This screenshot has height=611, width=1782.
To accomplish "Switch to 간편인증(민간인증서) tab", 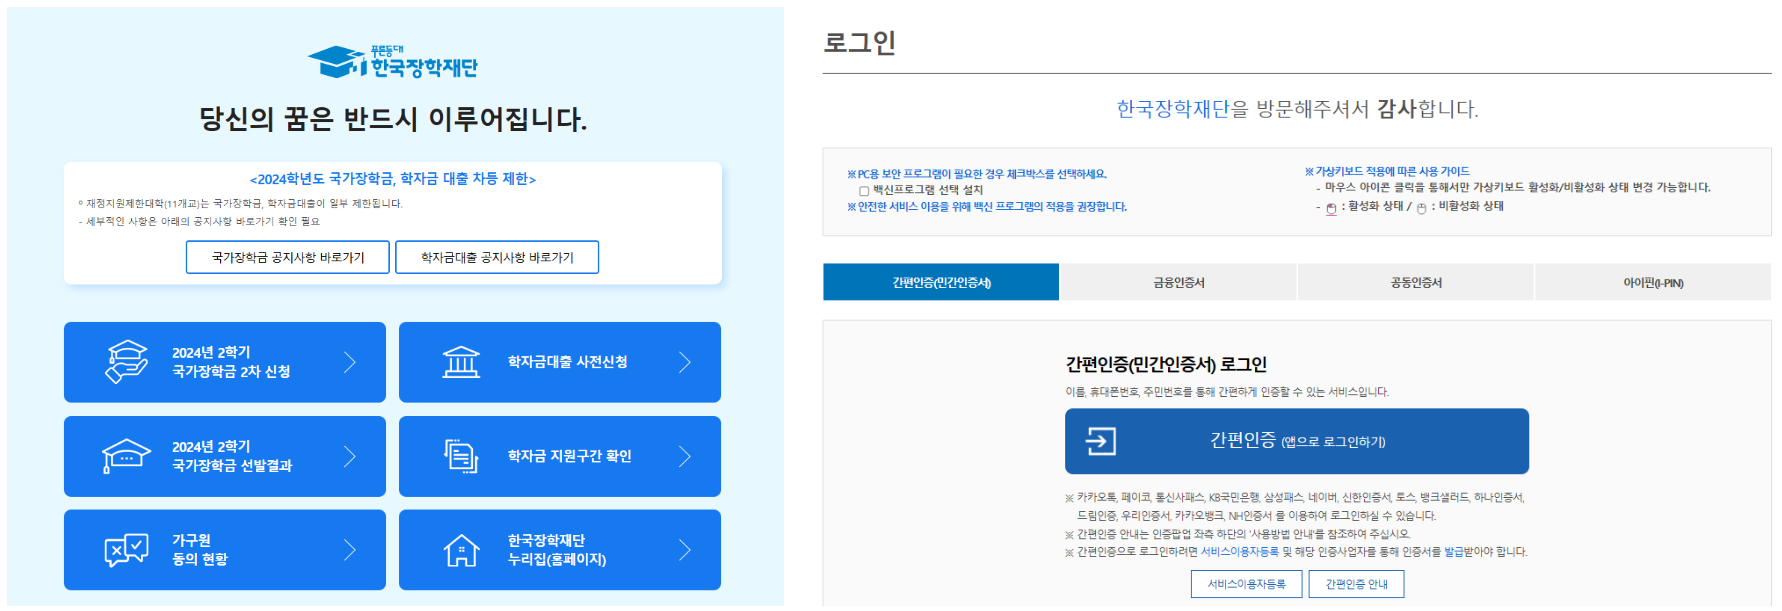I will click(941, 282).
